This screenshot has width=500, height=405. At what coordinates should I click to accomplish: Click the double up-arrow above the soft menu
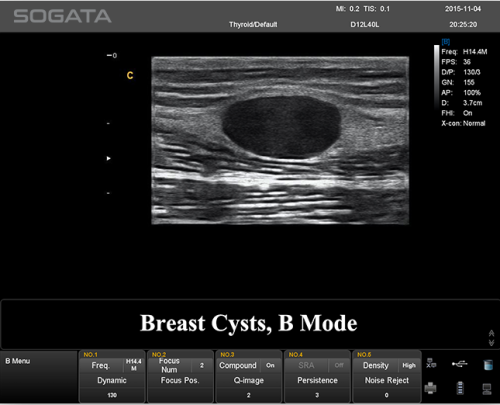(491, 333)
